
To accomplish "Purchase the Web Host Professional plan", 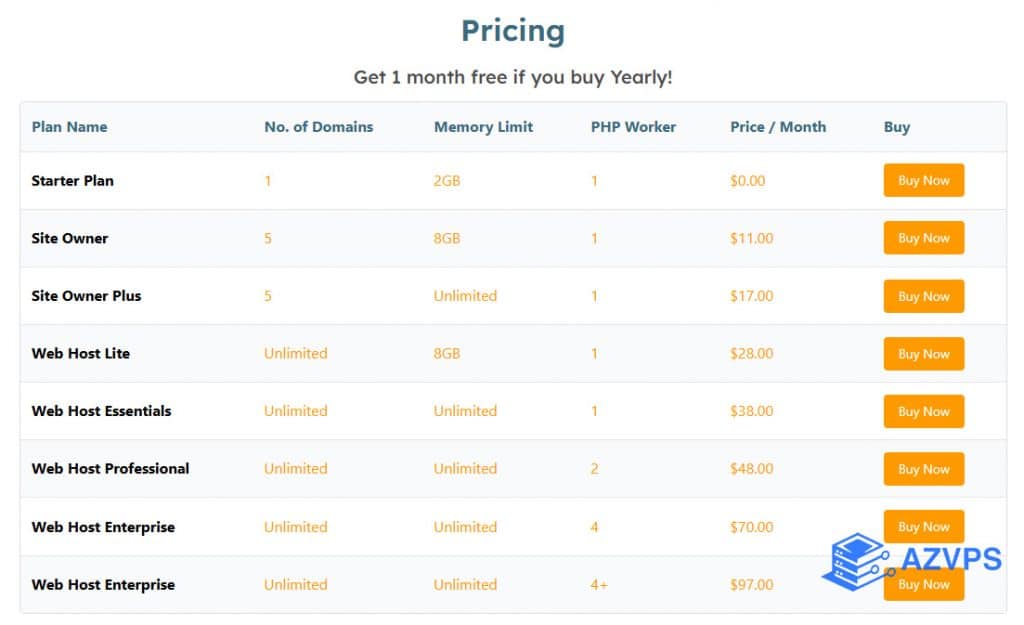I will click(923, 469).
